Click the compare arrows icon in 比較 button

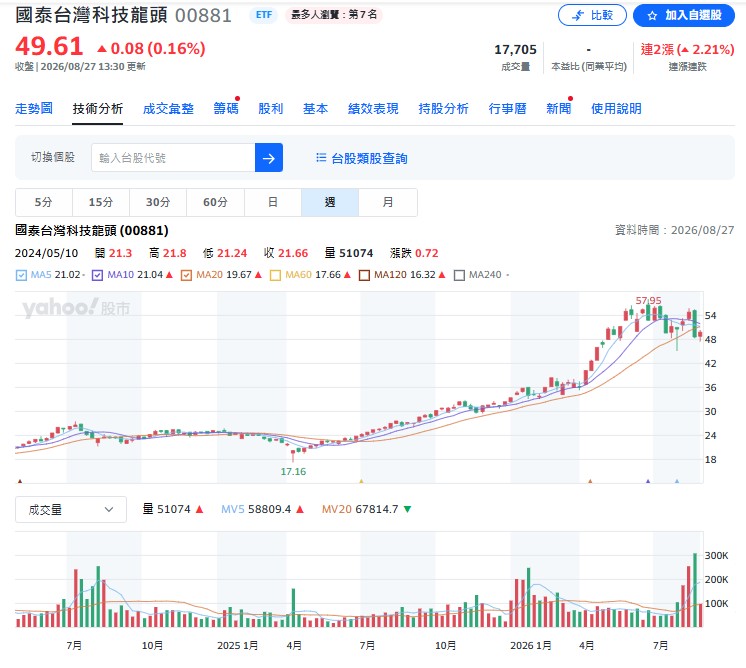click(578, 16)
